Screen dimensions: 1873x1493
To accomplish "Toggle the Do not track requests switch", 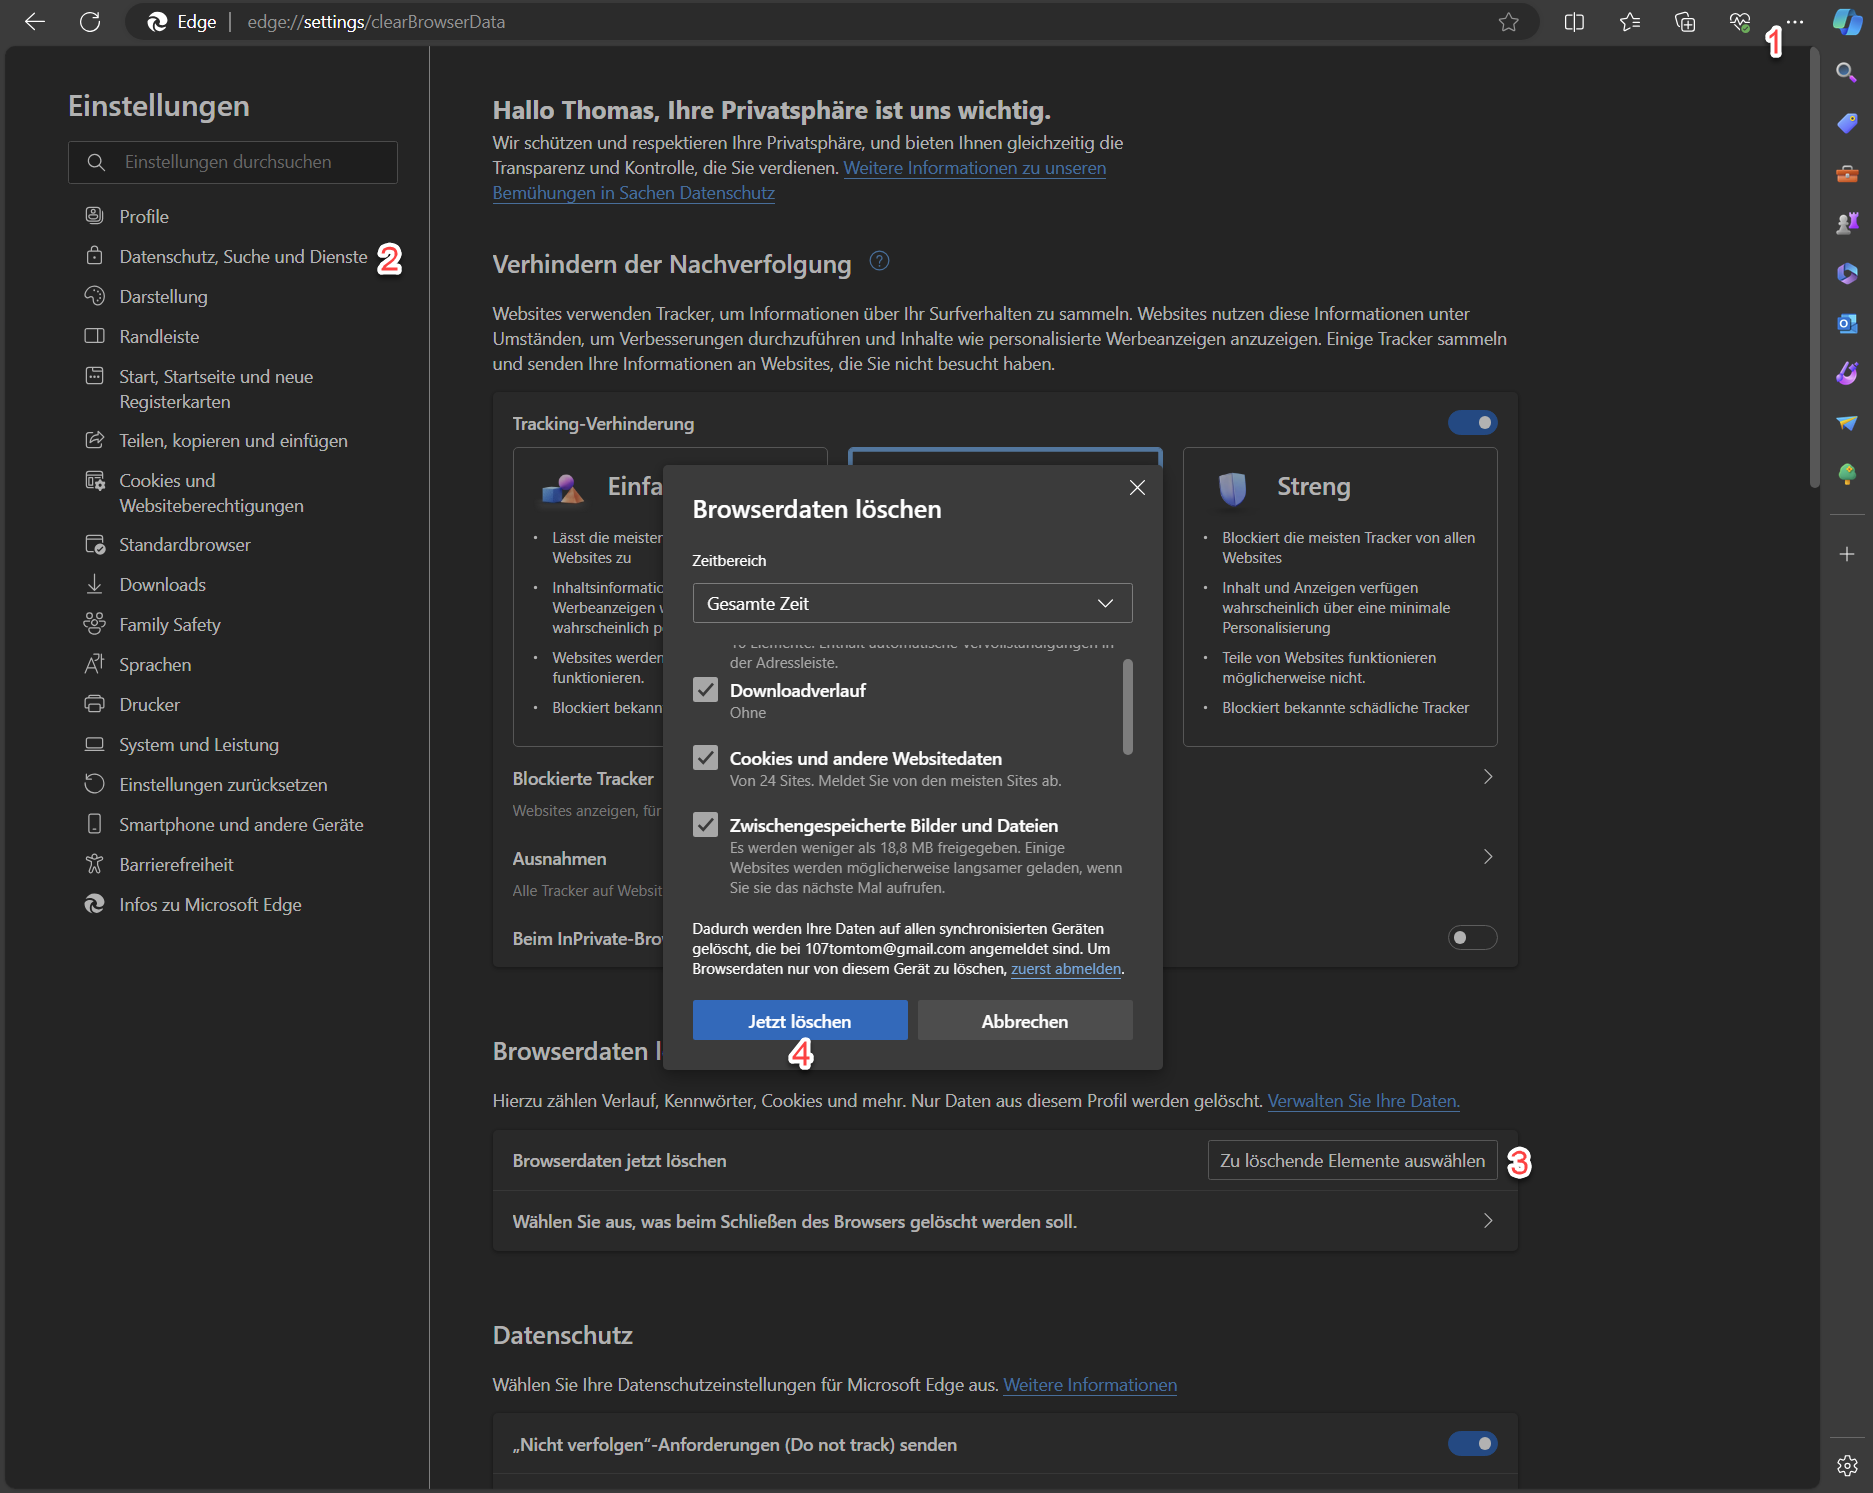I will click(1473, 1444).
